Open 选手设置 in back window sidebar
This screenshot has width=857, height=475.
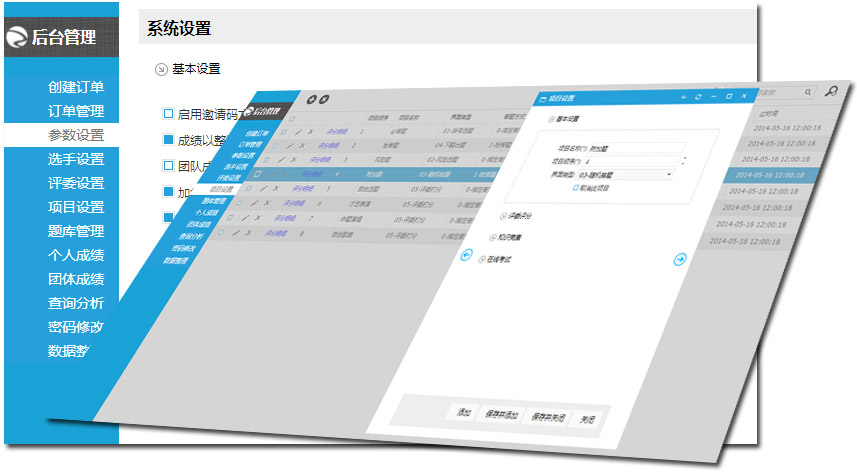point(75,159)
